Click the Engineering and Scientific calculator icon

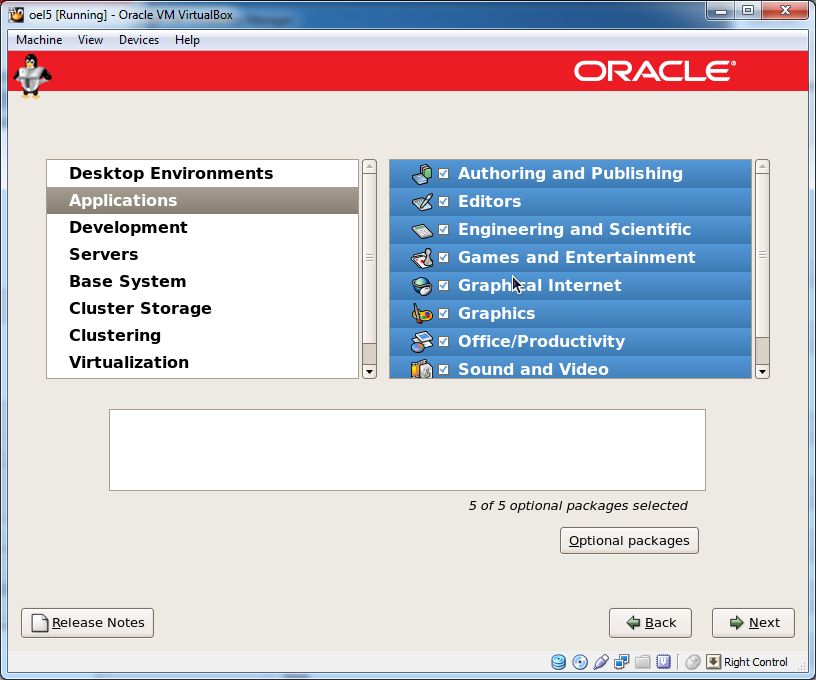click(x=422, y=230)
